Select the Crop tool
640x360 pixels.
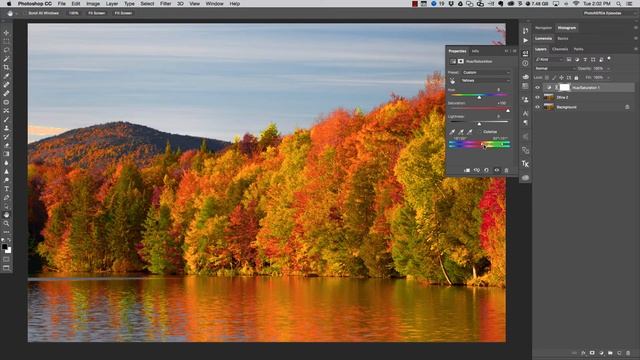tap(6, 67)
